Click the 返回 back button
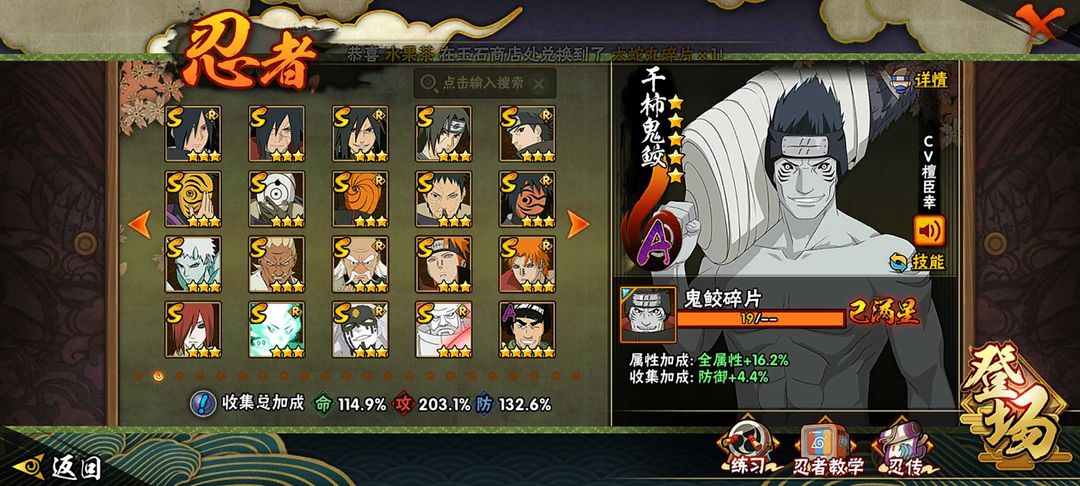This screenshot has width=1080, height=486. coord(59,468)
